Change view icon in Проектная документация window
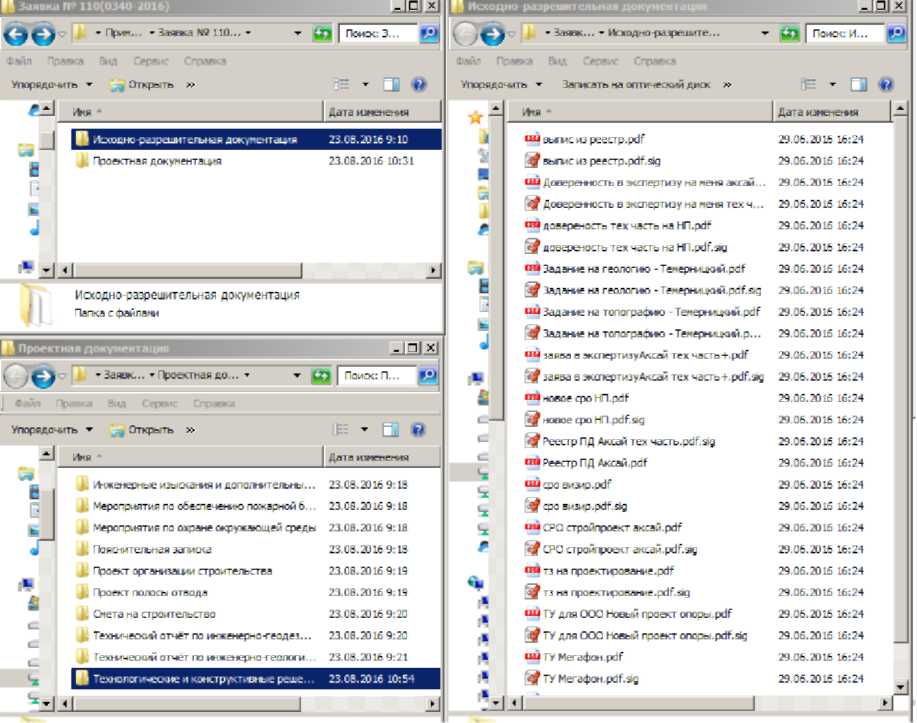Screen dimensions: 917x723 340,430
